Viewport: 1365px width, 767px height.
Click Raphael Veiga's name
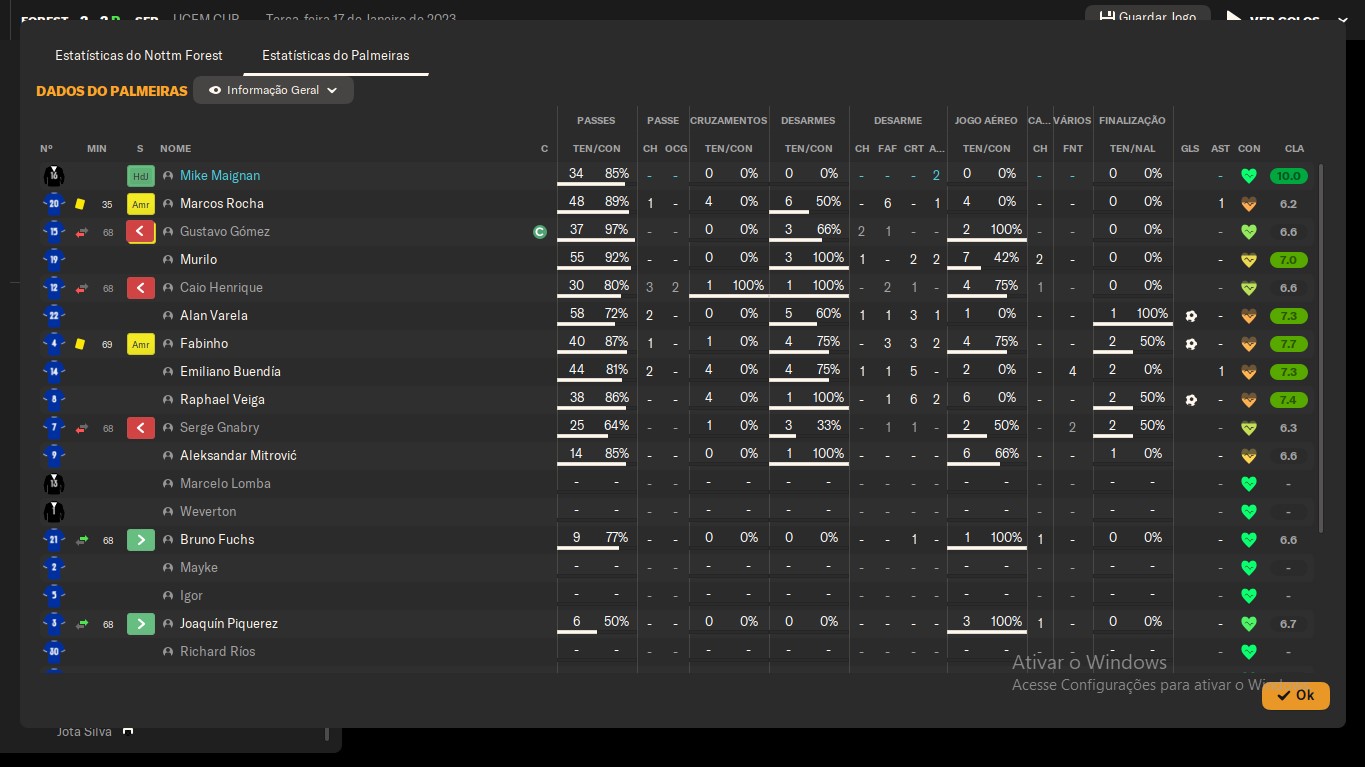tap(223, 399)
